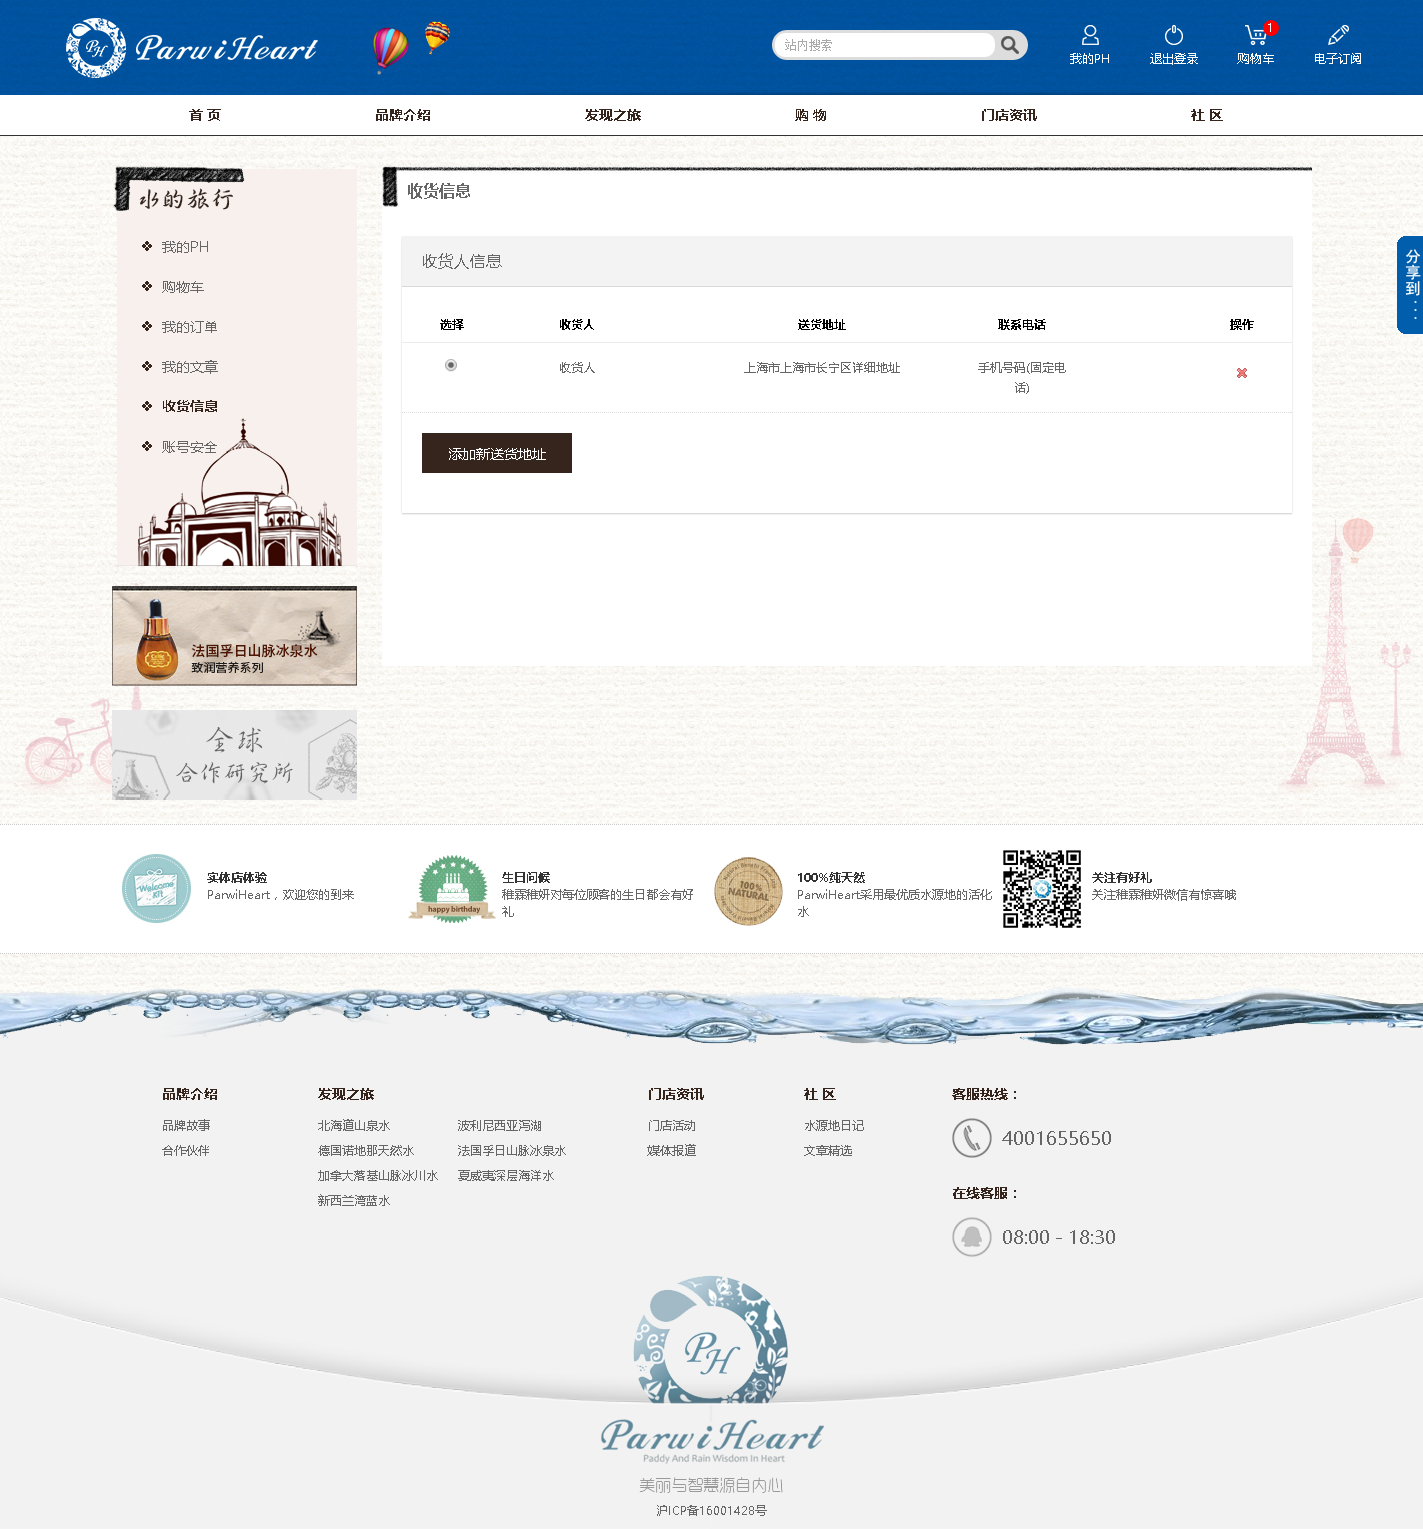Open 门店资讯 in the navigation bar
This screenshot has width=1423, height=1529.
coord(1008,115)
